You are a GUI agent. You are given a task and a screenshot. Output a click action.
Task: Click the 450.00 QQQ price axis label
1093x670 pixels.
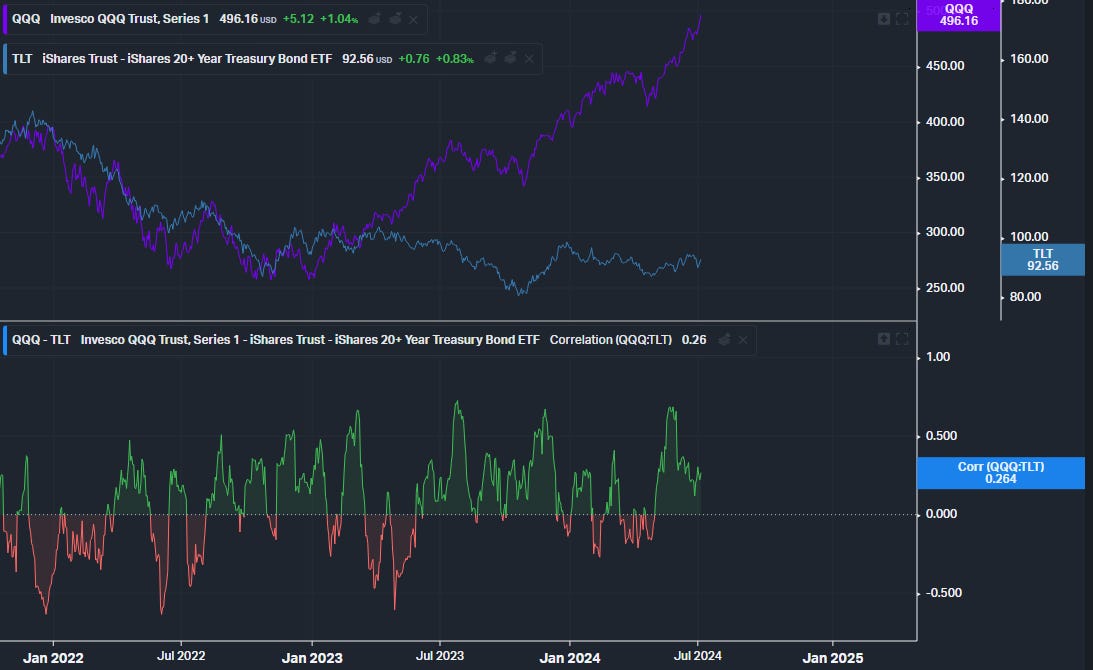[x=945, y=66]
